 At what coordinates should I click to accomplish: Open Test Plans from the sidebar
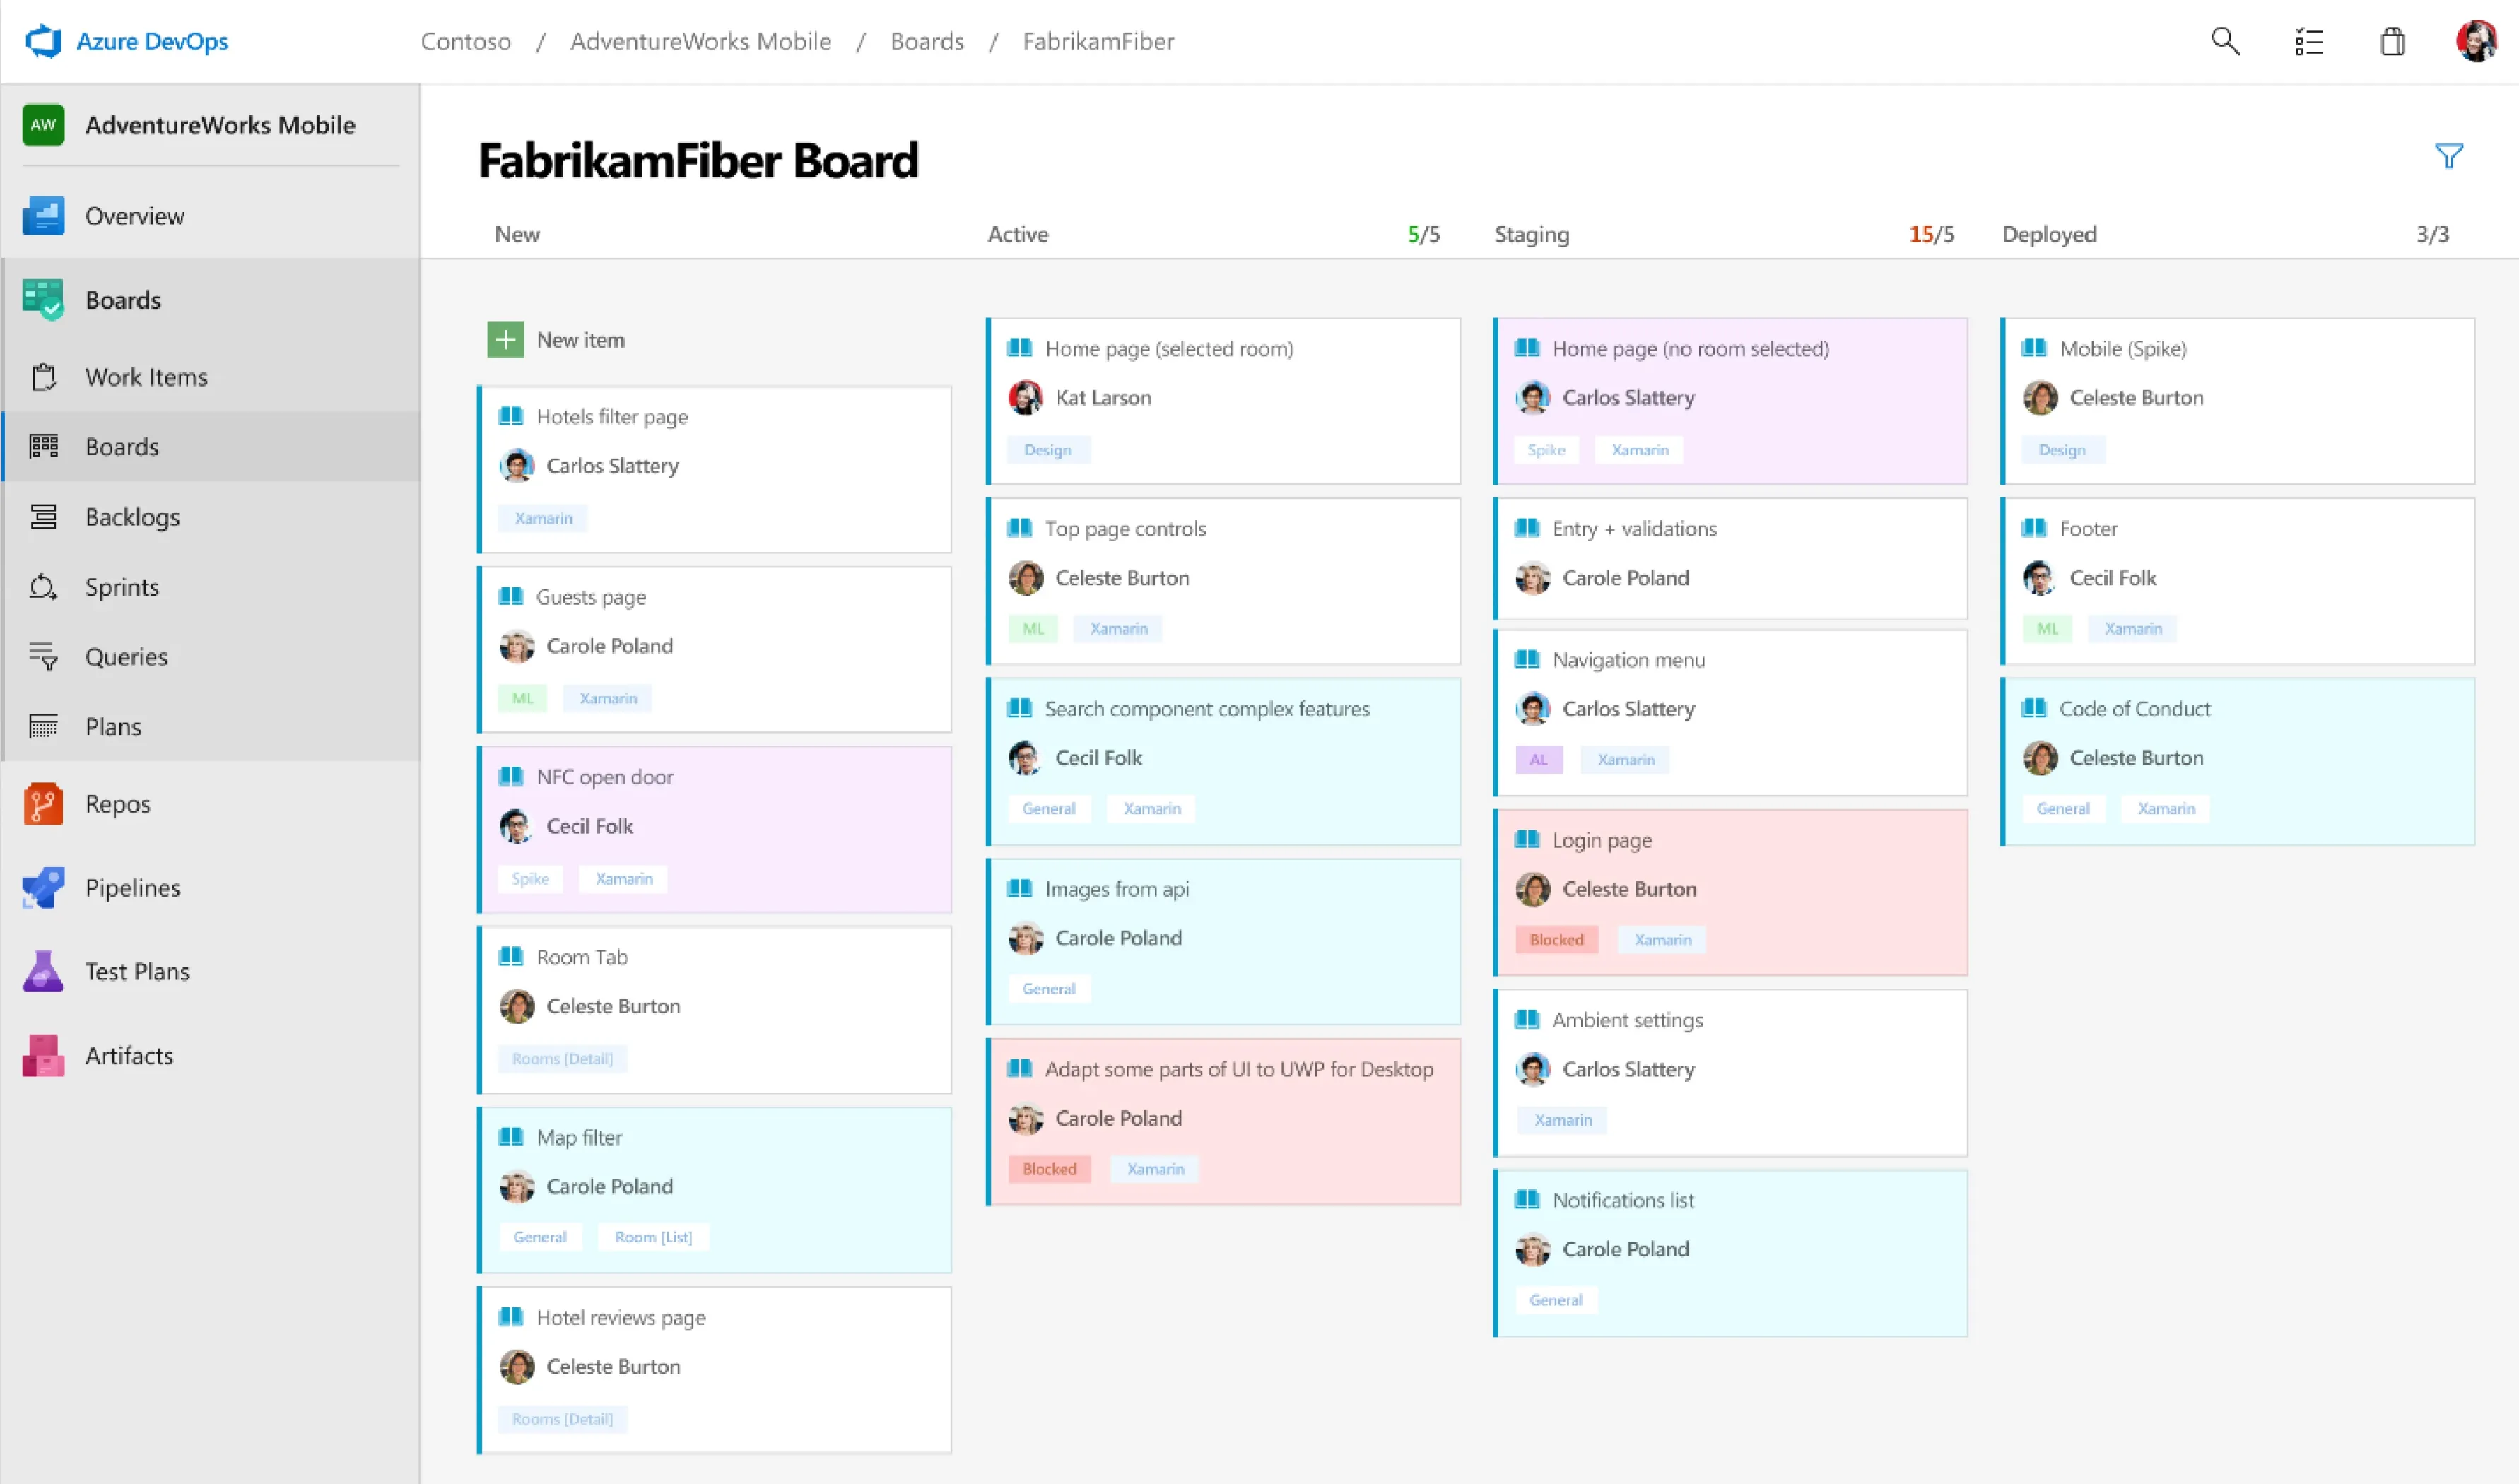pos(137,971)
